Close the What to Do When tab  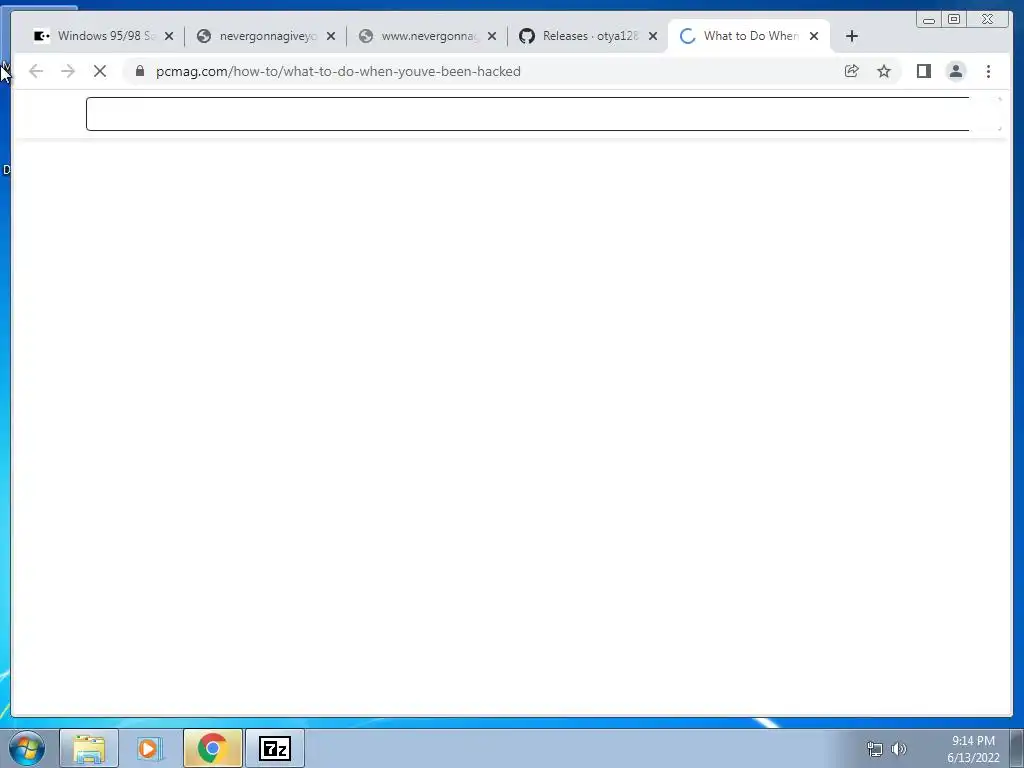click(814, 36)
